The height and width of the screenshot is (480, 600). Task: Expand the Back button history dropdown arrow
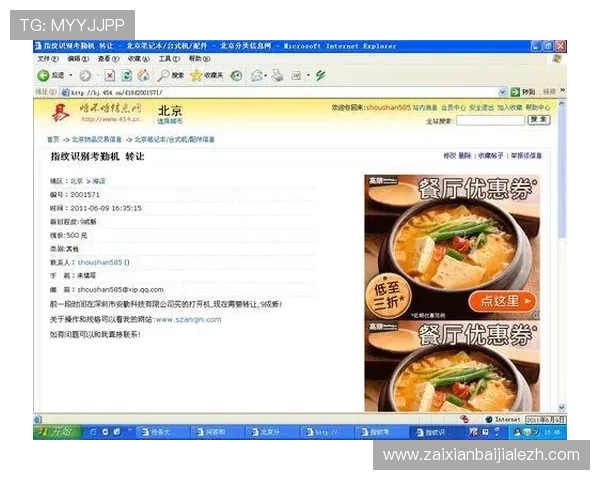[x=71, y=75]
